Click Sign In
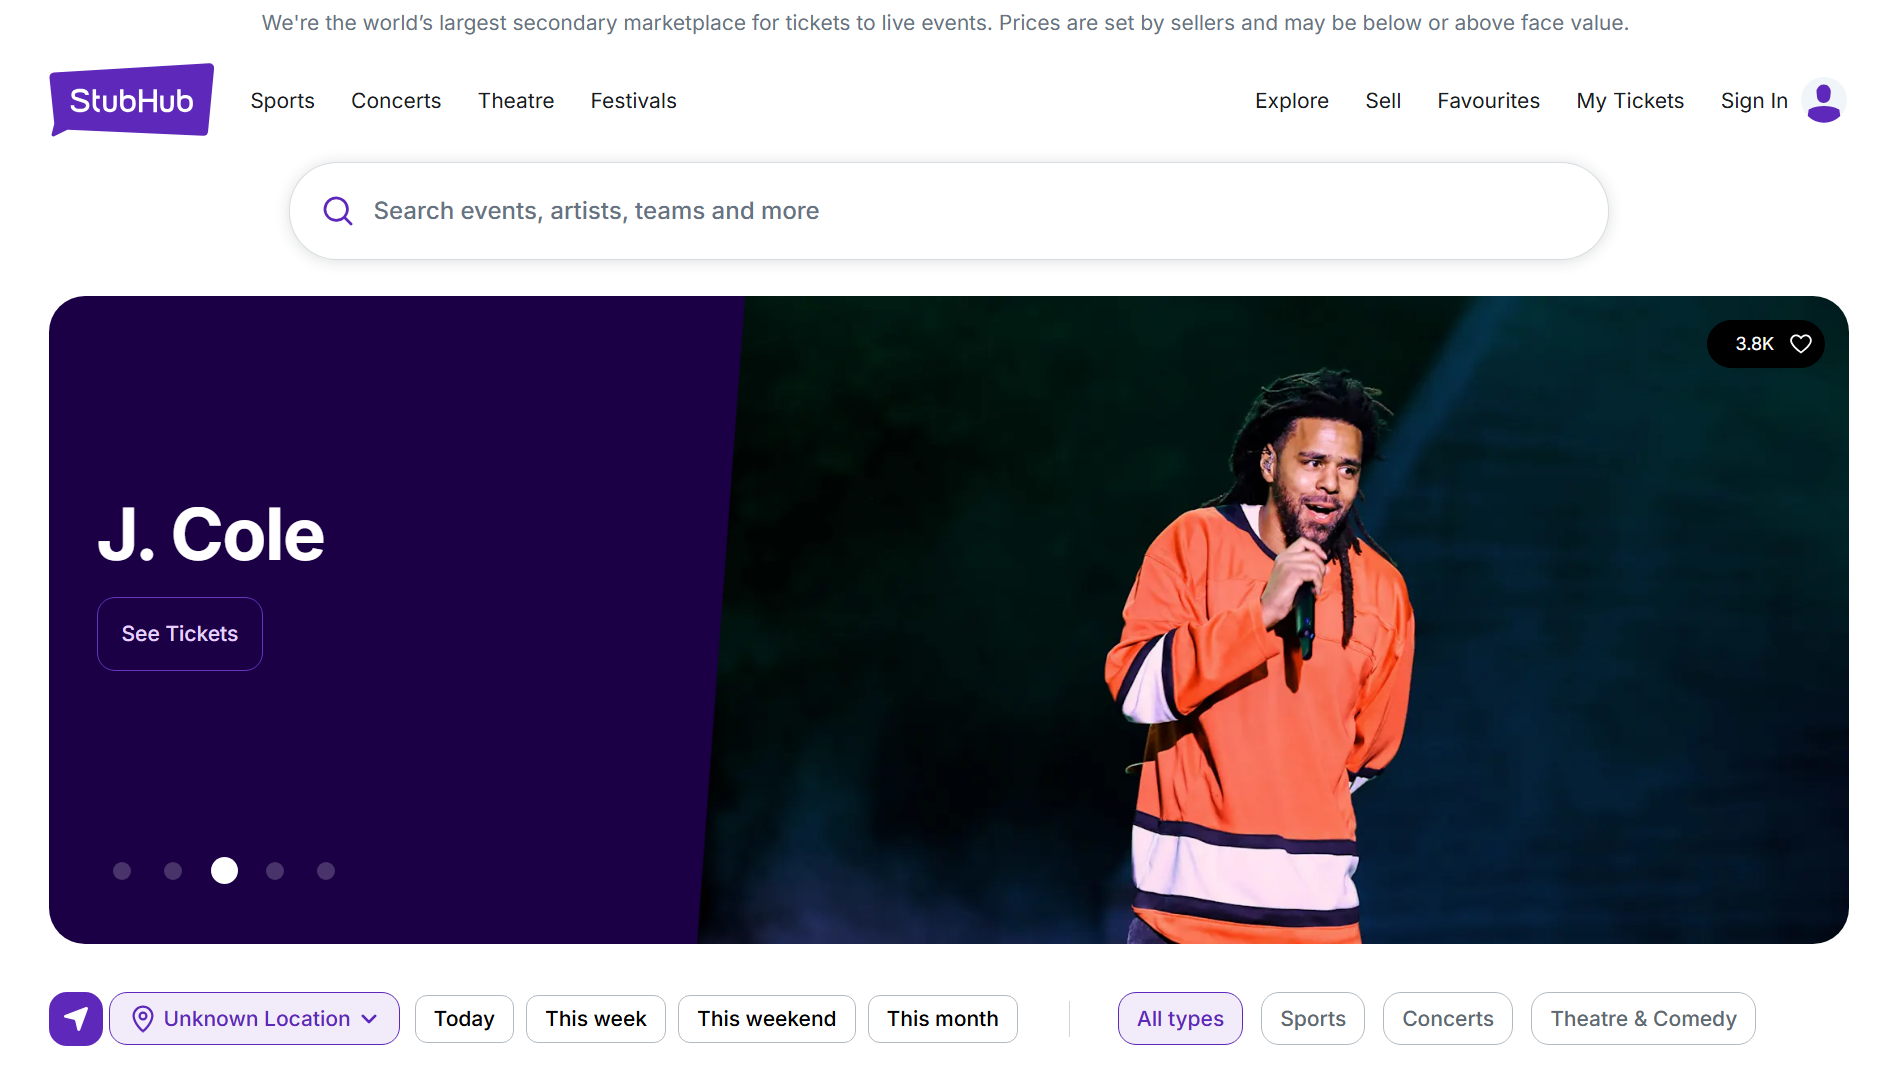Screen dimensions: 1895x1080 pyautogui.click(x=1753, y=100)
